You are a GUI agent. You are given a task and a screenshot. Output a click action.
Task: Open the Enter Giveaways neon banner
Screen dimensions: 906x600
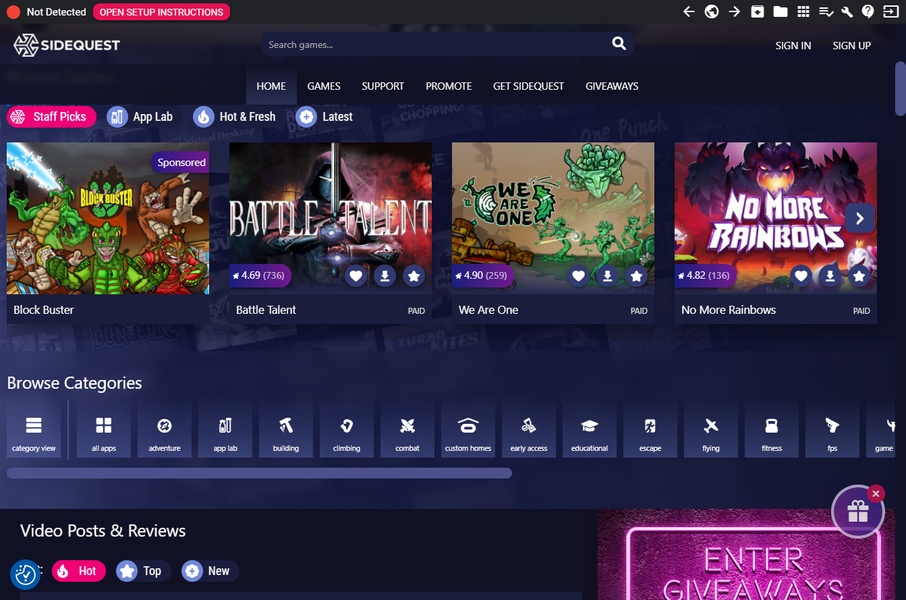(746, 555)
